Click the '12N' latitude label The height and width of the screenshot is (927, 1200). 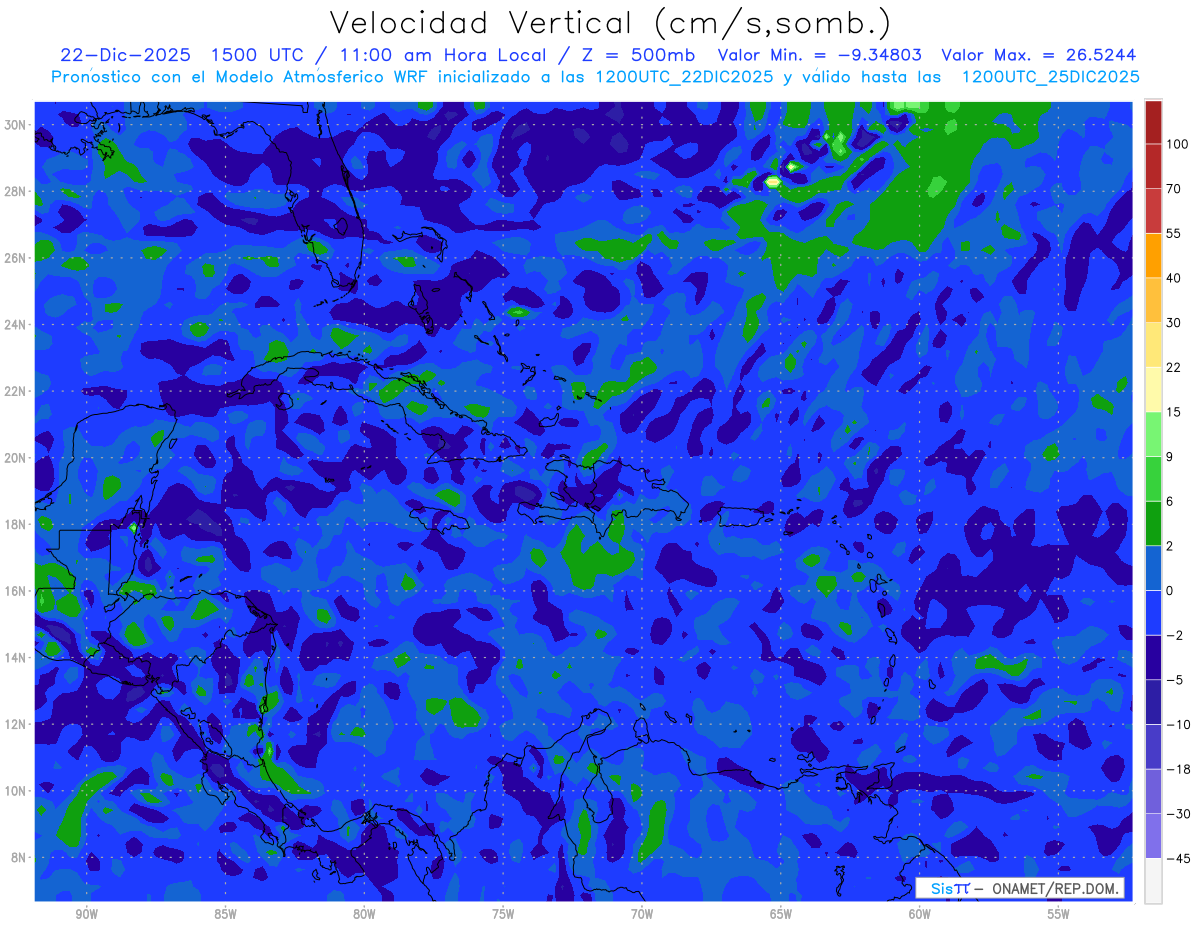pos(17,724)
